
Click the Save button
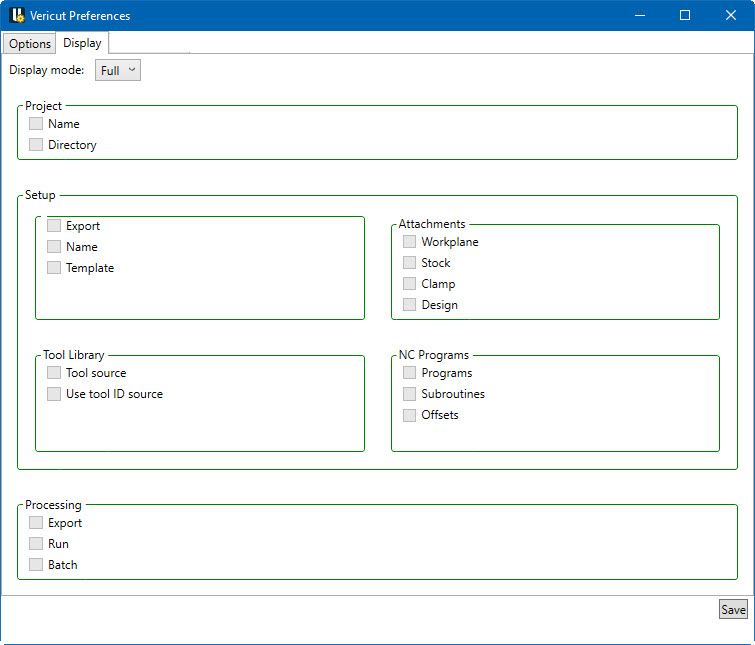coord(733,610)
